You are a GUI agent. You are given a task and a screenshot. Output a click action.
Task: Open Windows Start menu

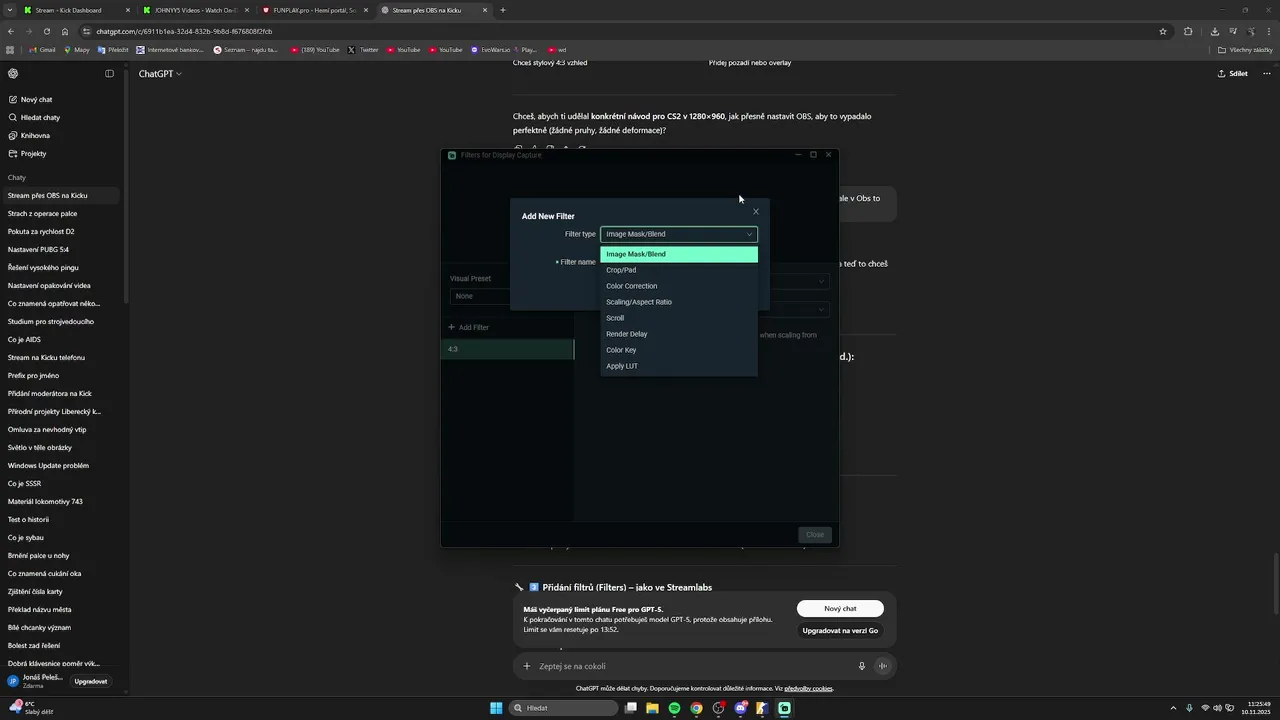pos(496,708)
